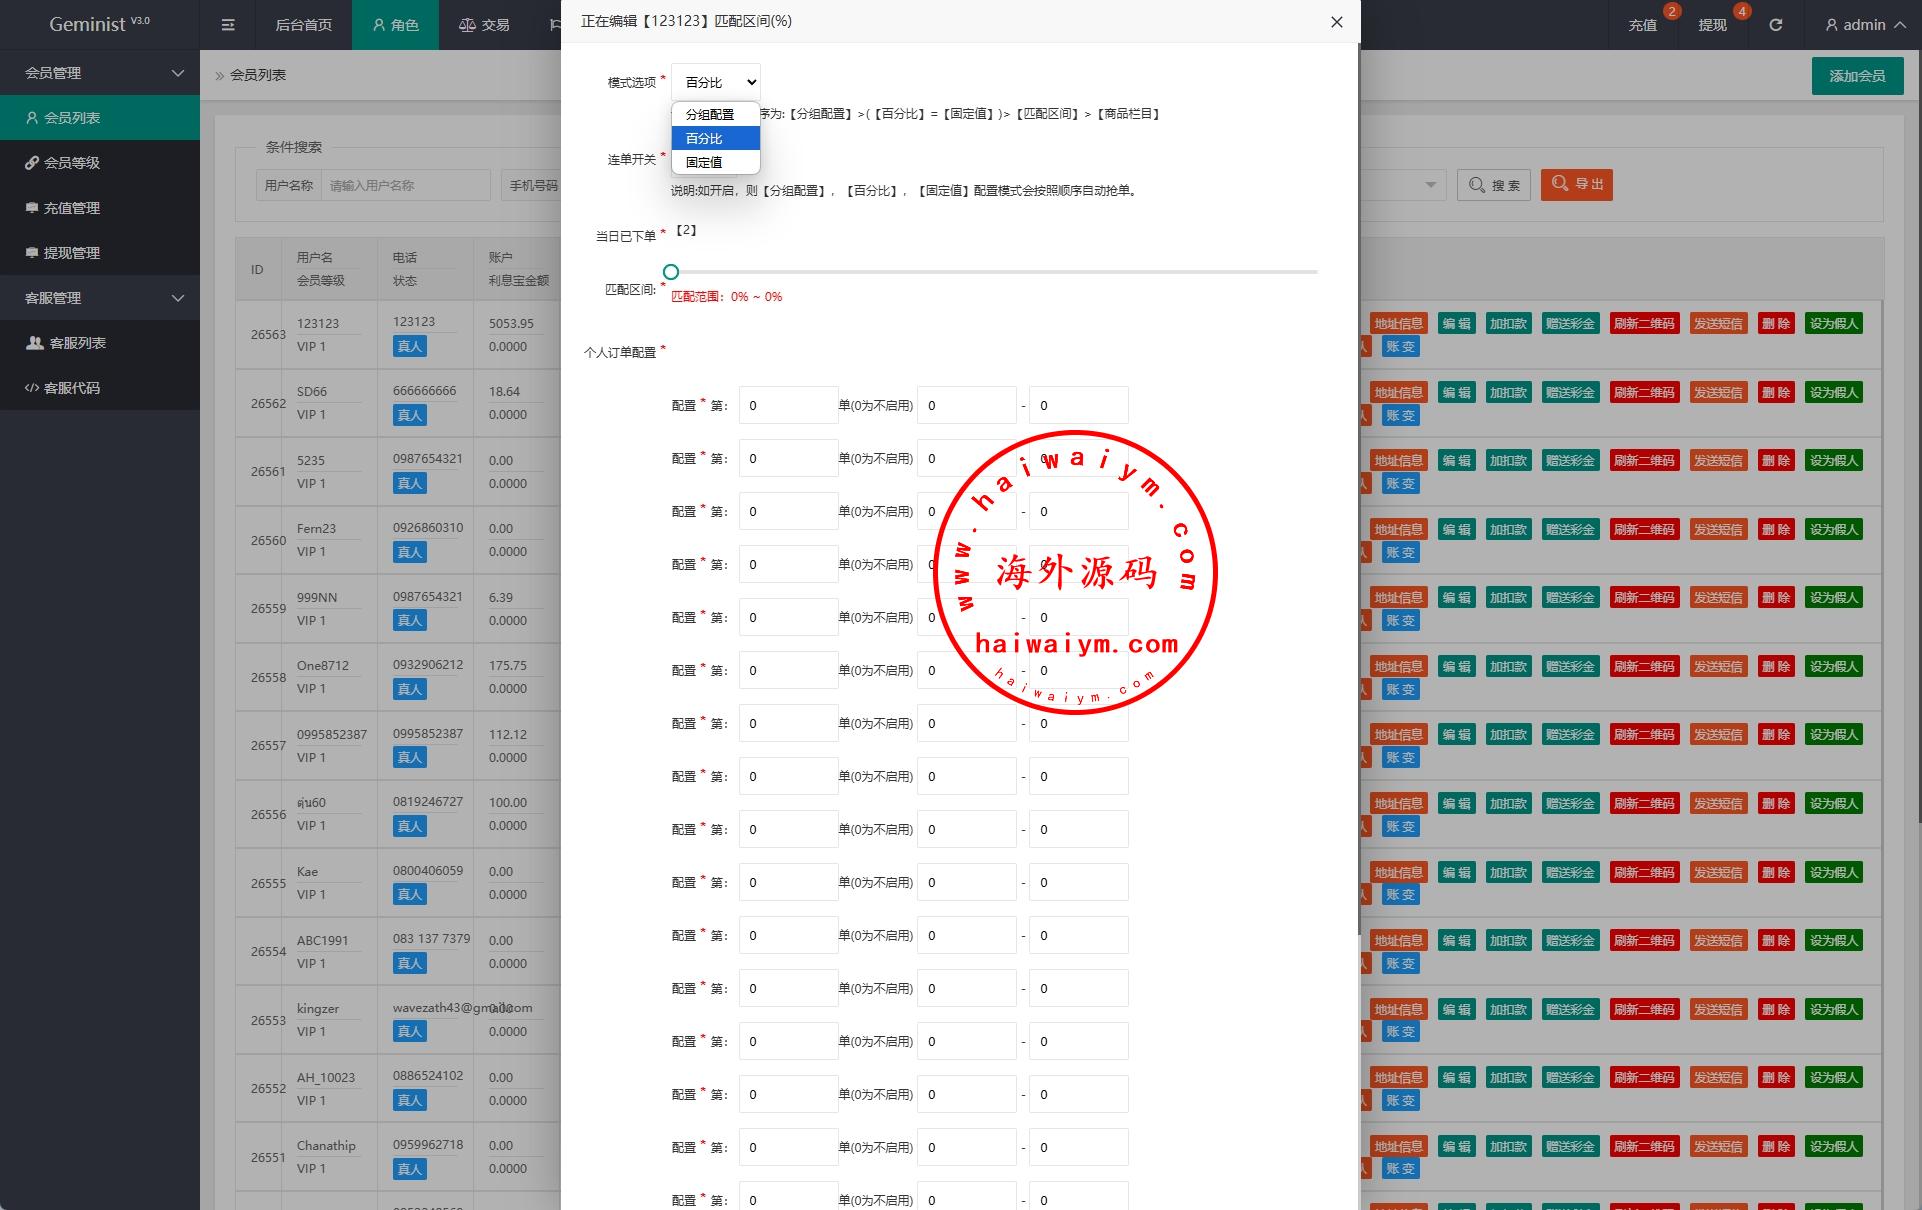1922x1210 pixels.
Task: Open 会员等级 sidebar item
Action: point(71,163)
